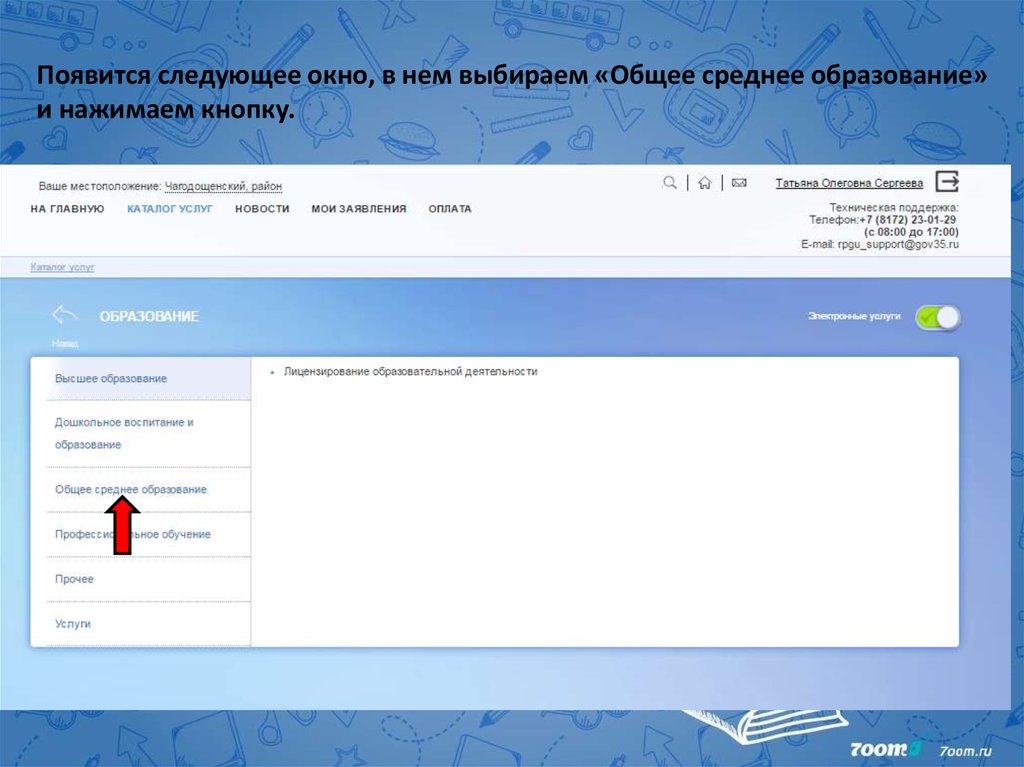Click the search magnifier icon
Image resolution: width=1024 pixels, height=767 pixels.
click(x=670, y=183)
